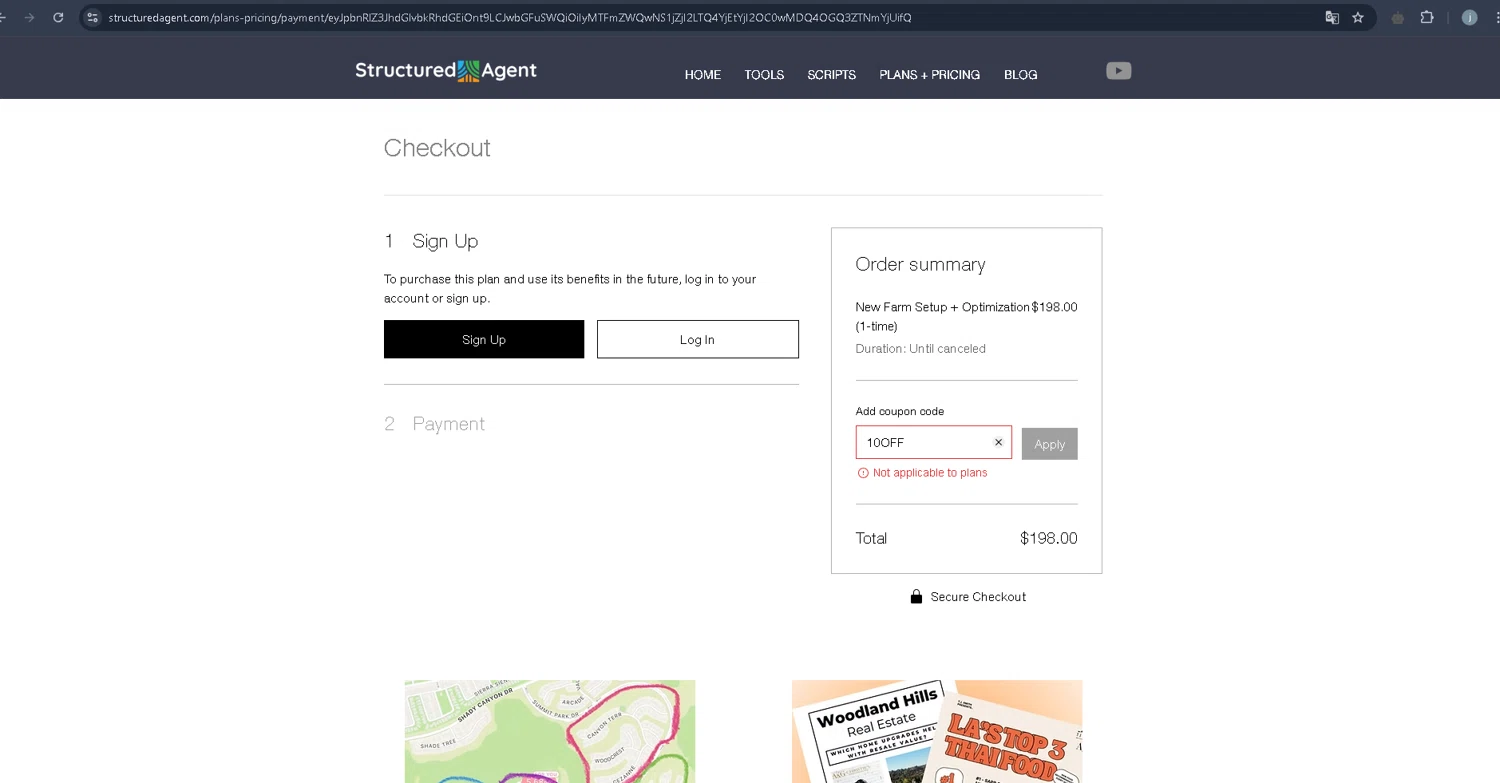1500x783 pixels.
Task: Reload the page with browser refresh icon
Action: click(x=58, y=17)
